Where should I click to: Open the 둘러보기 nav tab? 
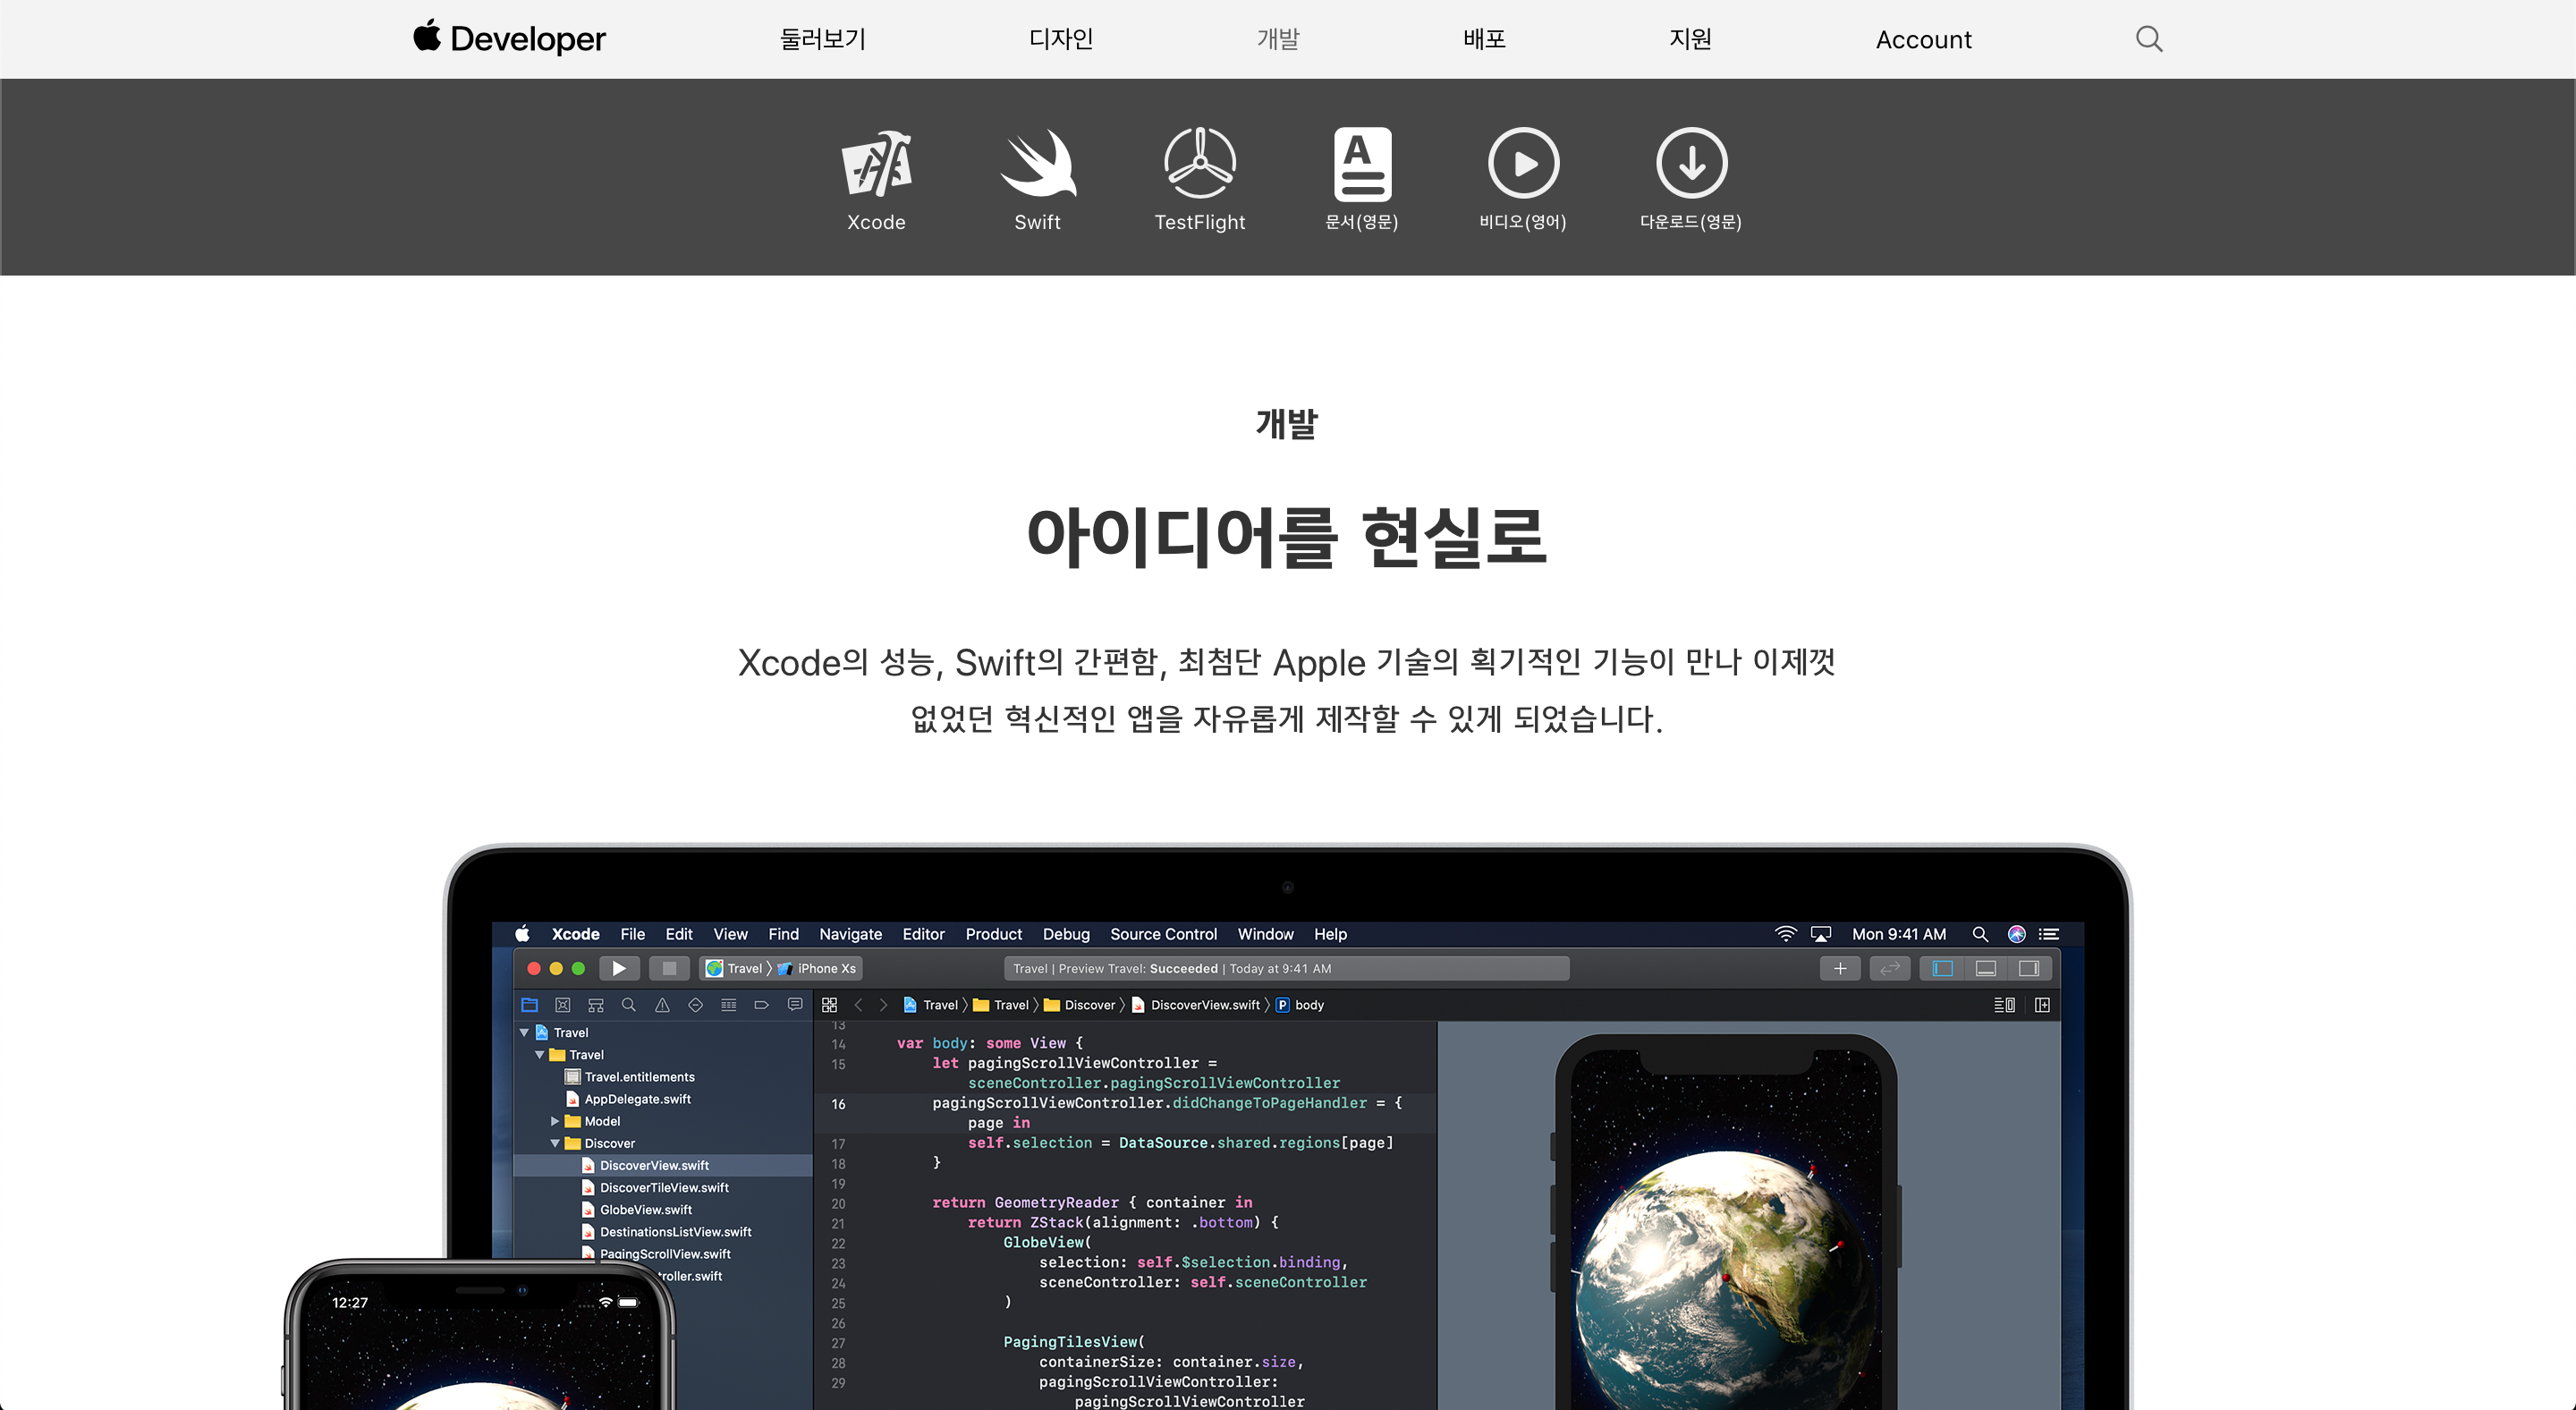tap(822, 39)
